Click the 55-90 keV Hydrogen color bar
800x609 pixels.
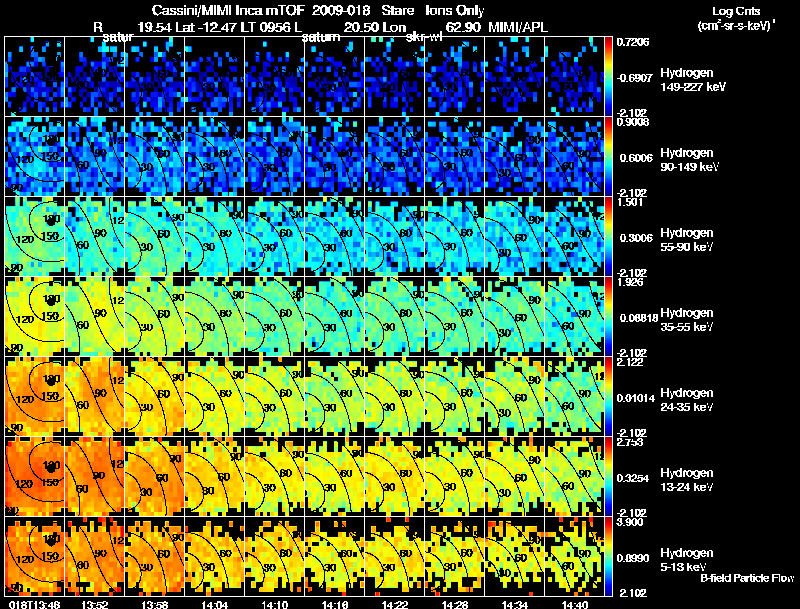(x=608, y=236)
